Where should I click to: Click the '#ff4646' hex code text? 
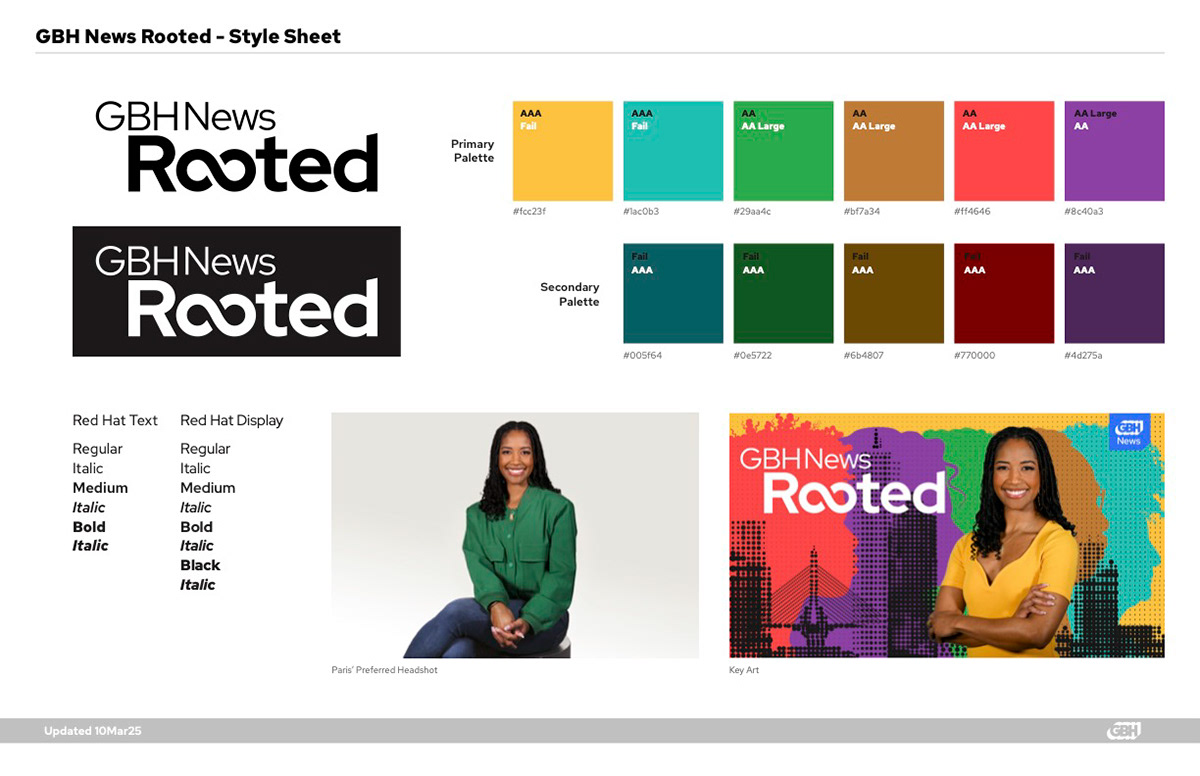tap(972, 212)
